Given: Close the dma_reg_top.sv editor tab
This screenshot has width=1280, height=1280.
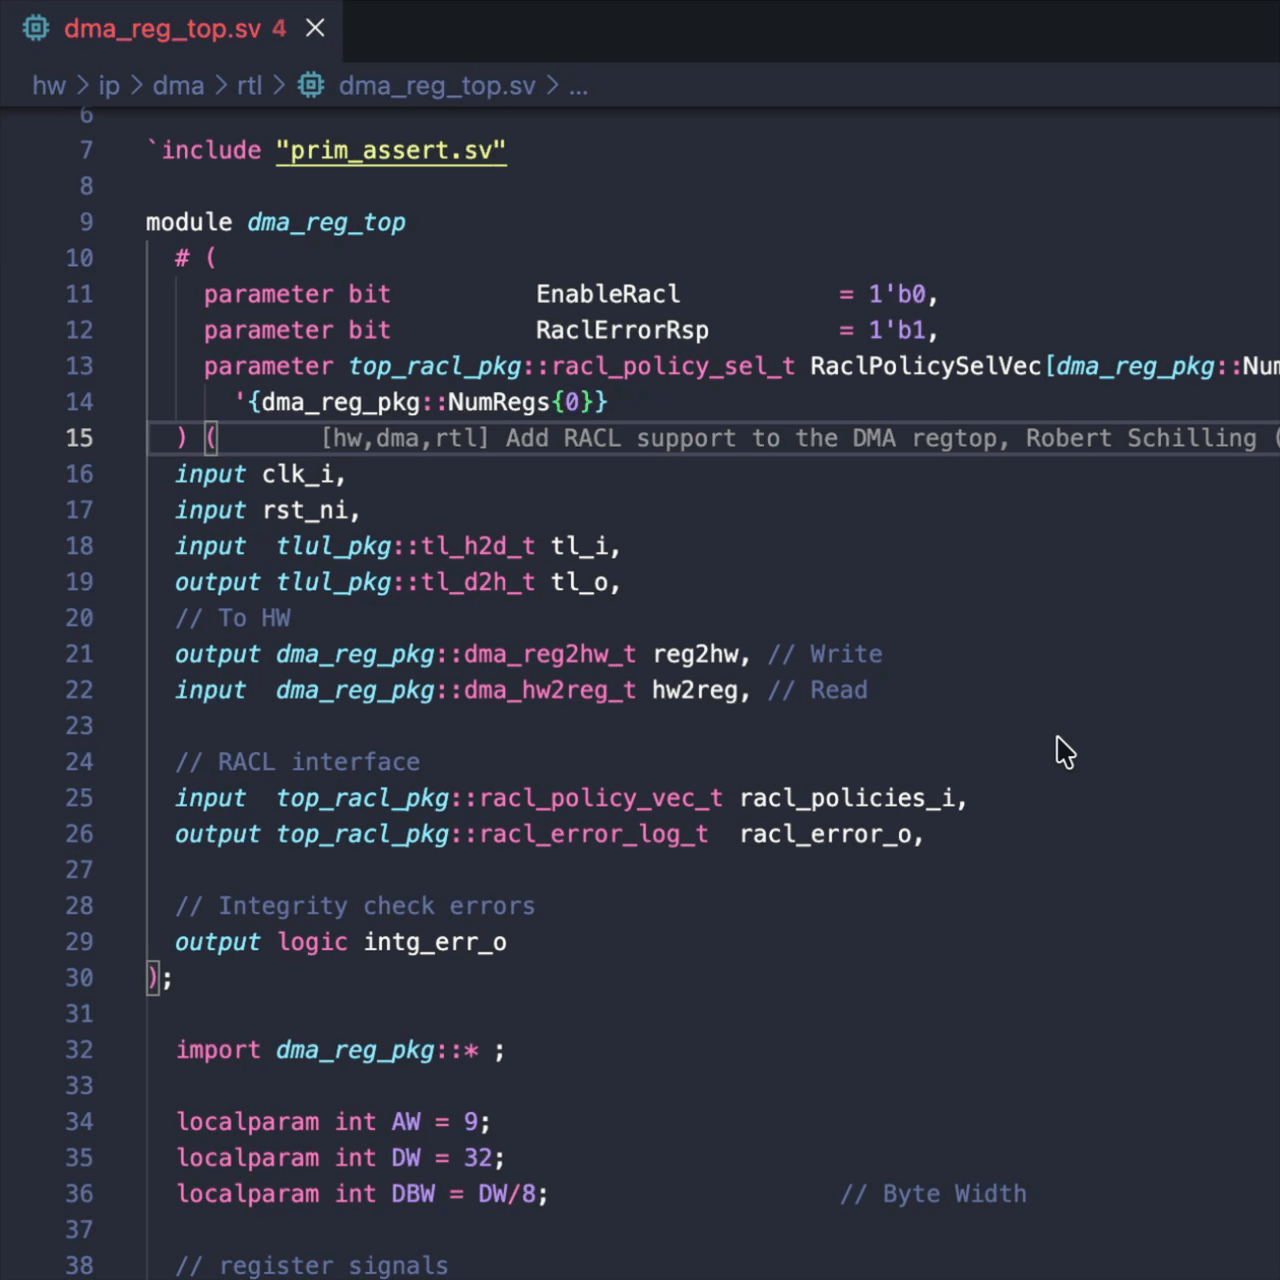Looking at the screenshot, I should click(315, 28).
